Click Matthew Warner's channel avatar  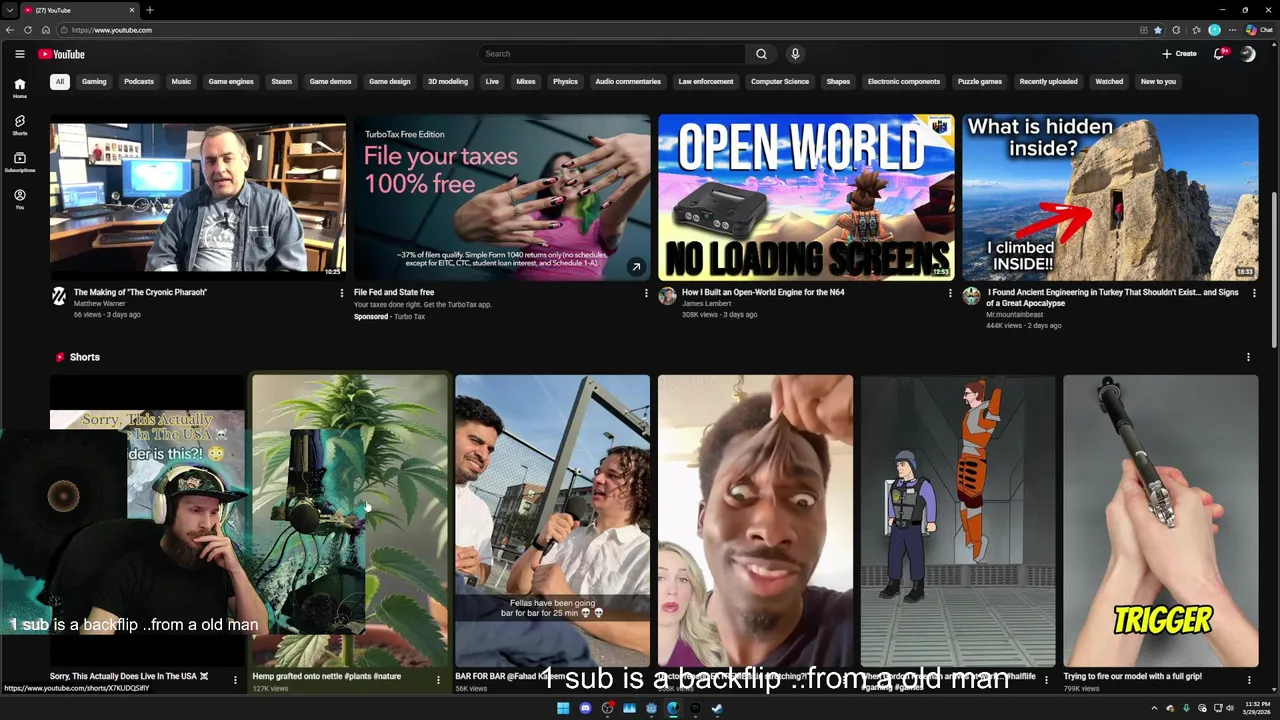(59, 296)
